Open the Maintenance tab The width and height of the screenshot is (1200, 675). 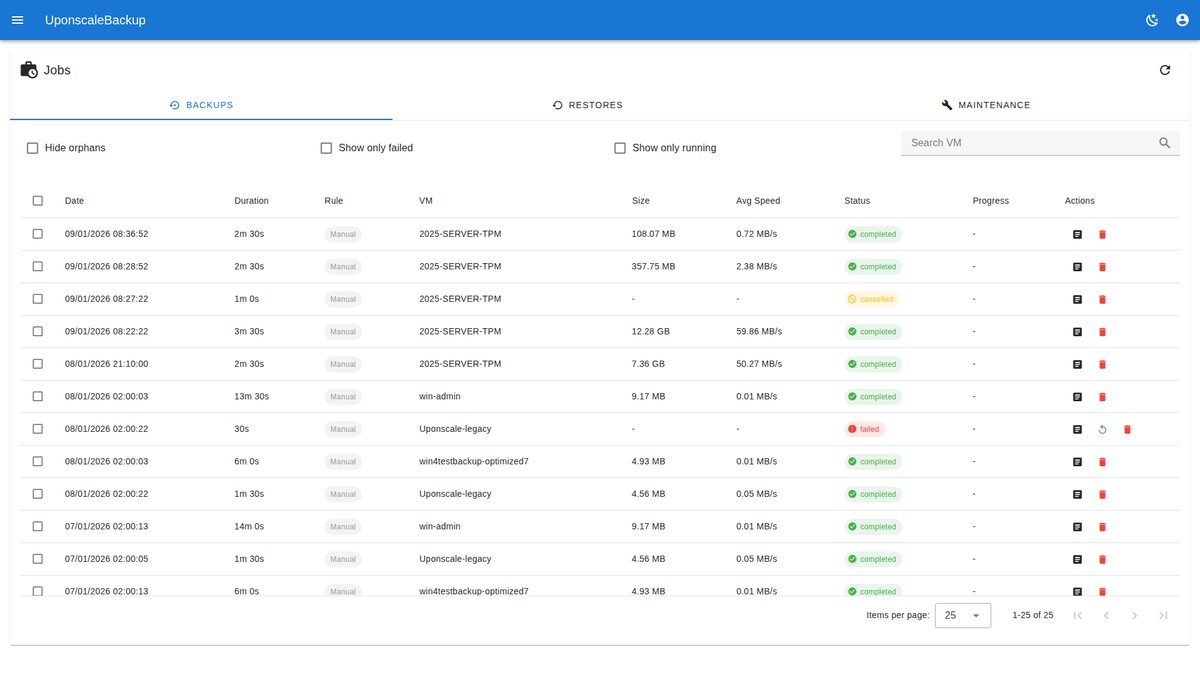tap(985, 105)
